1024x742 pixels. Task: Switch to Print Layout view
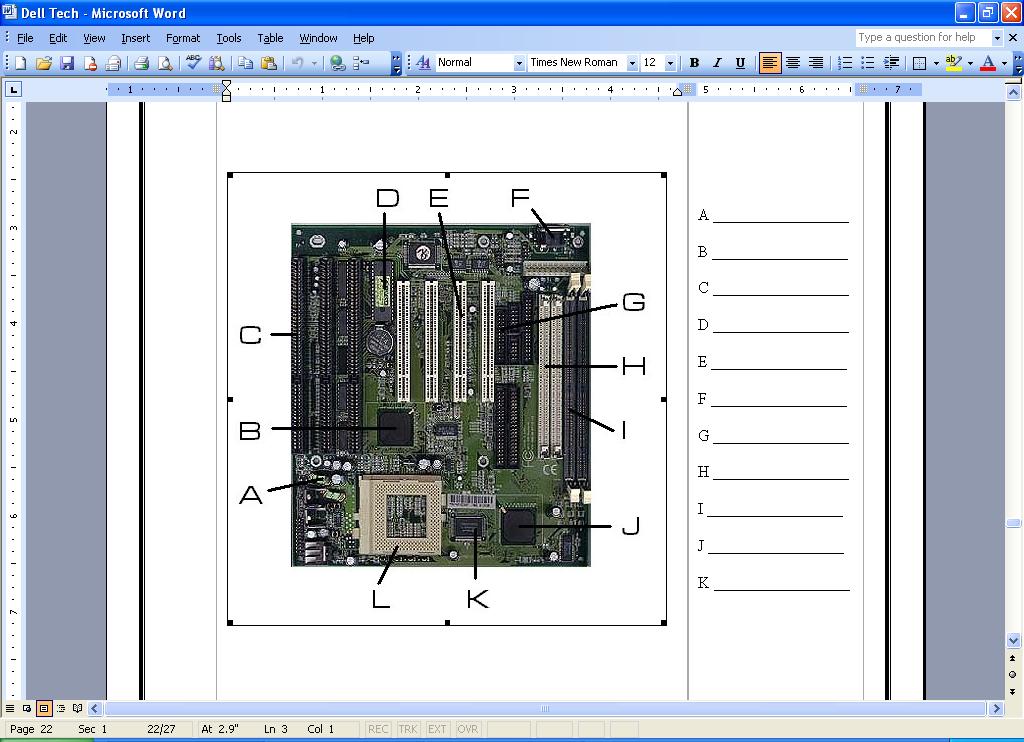point(44,708)
